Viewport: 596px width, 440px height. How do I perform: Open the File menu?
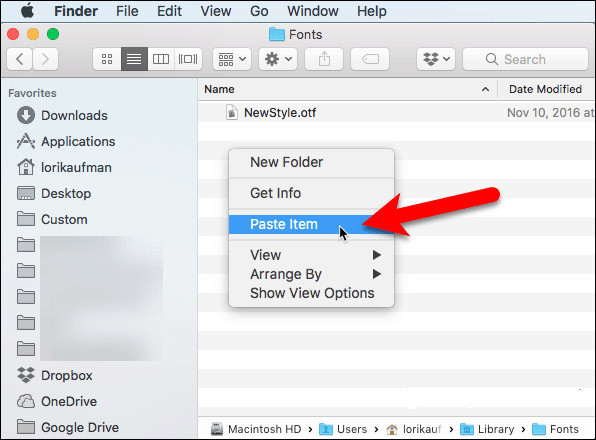(x=127, y=11)
